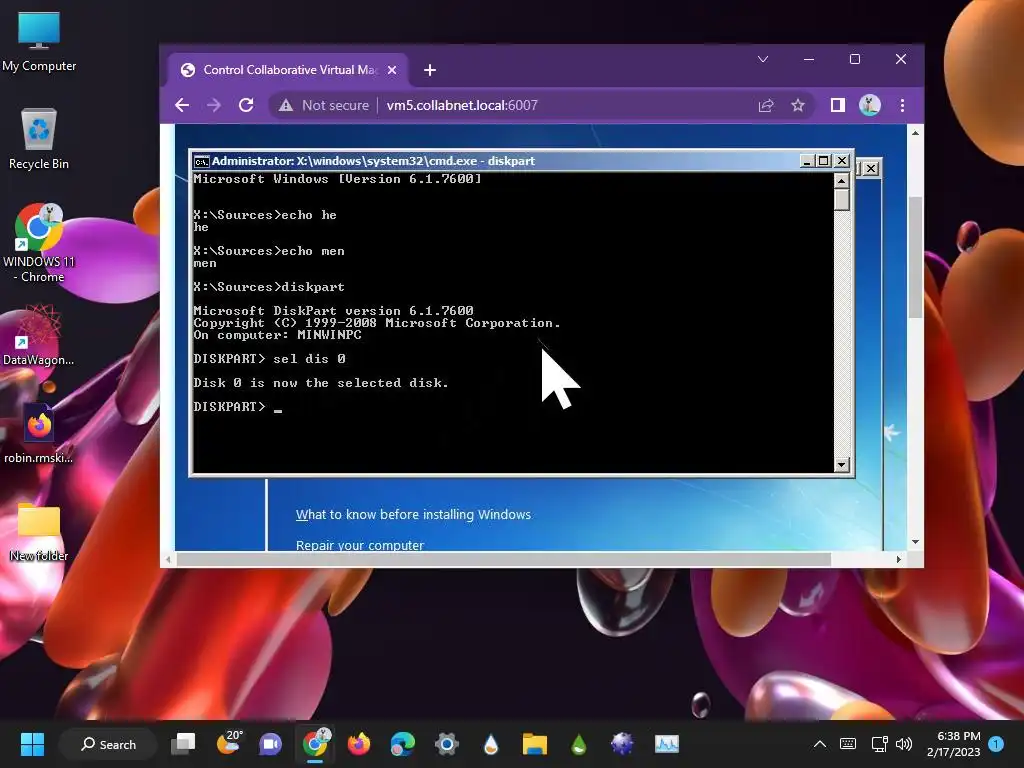This screenshot has width=1024, height=768.
Task: Show hidden system tray icons
Action: [820, 744]
